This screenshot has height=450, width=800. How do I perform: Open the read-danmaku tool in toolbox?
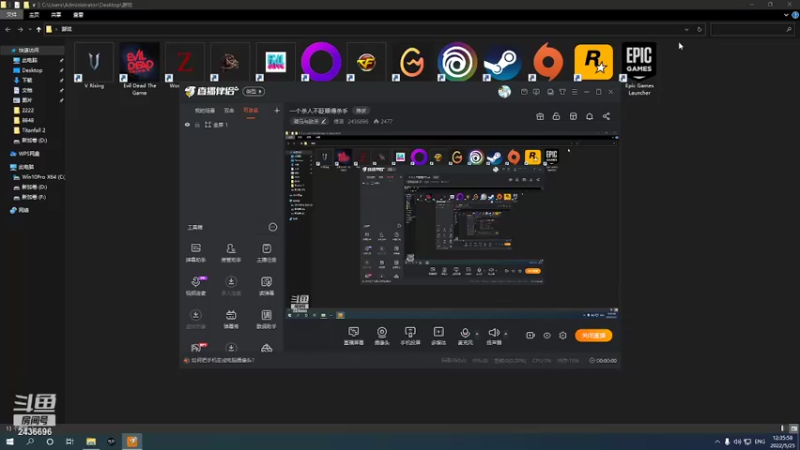(266, 286)
